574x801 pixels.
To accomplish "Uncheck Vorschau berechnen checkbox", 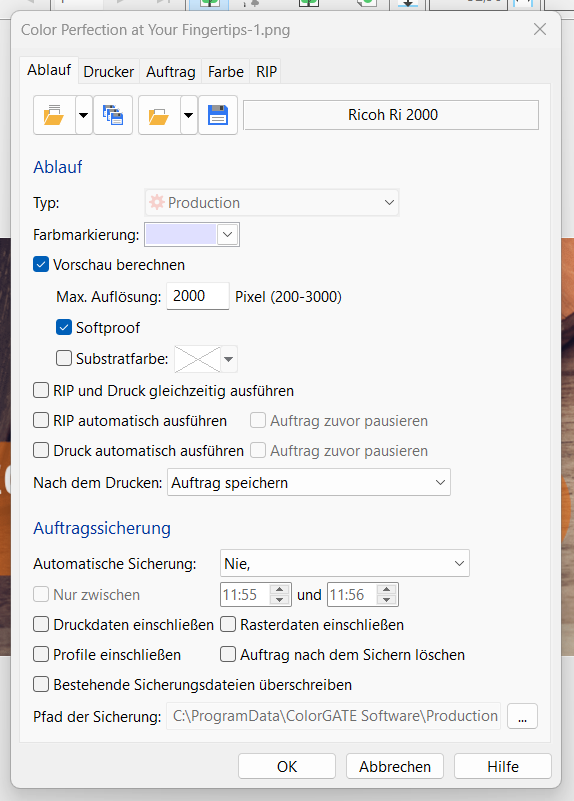I will point(41,265).
